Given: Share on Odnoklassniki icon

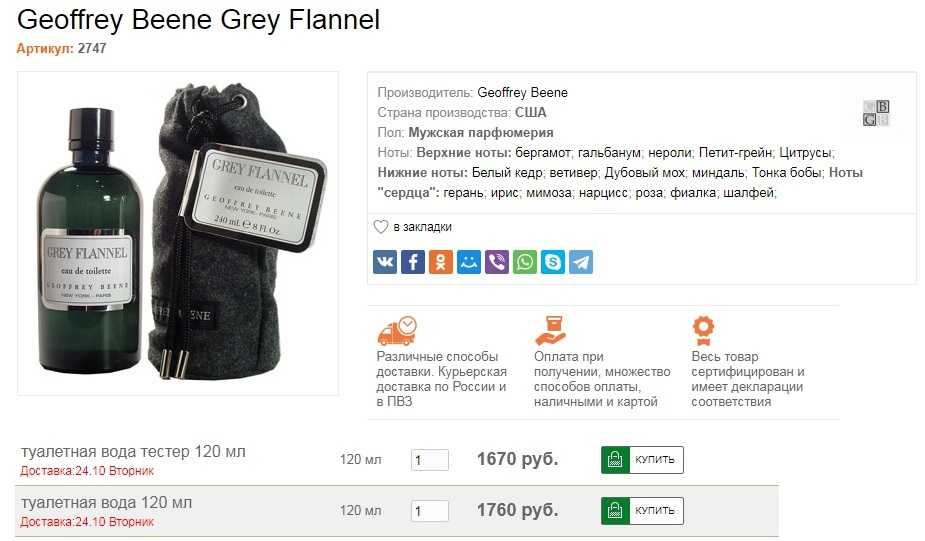Looking at the screenshot, I should (441, 262).
